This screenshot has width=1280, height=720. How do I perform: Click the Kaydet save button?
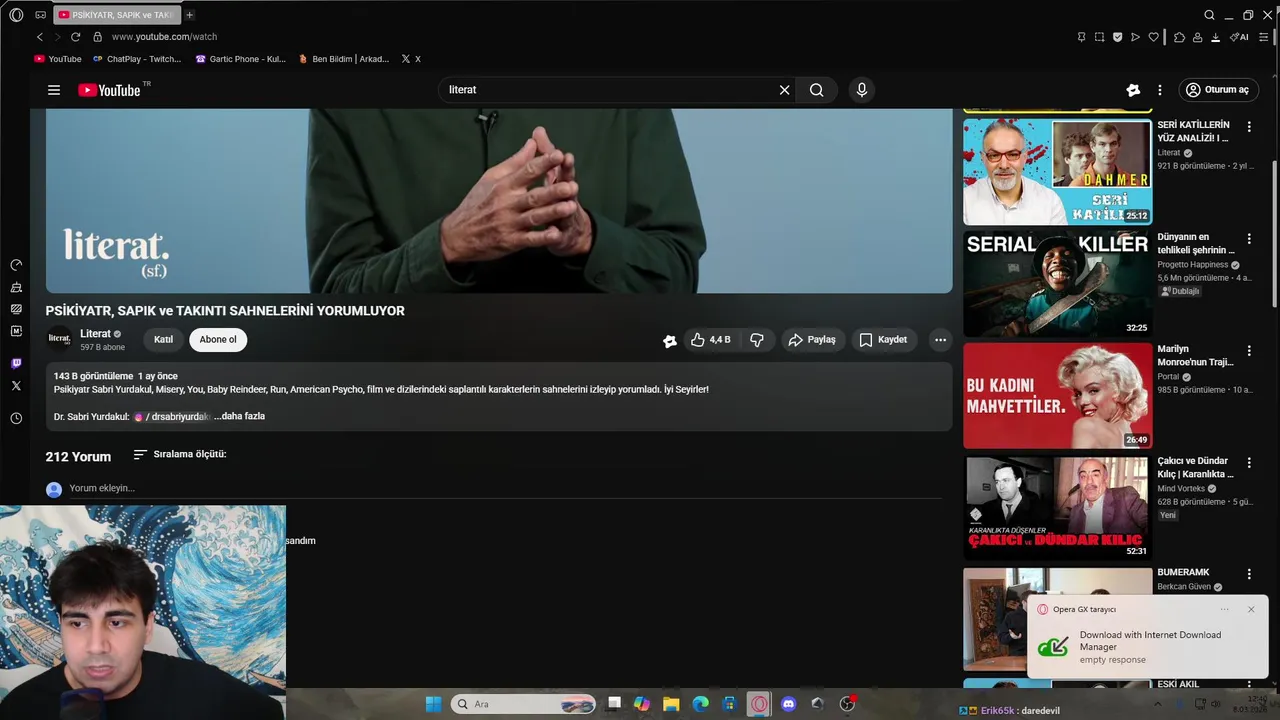[883, 340]
